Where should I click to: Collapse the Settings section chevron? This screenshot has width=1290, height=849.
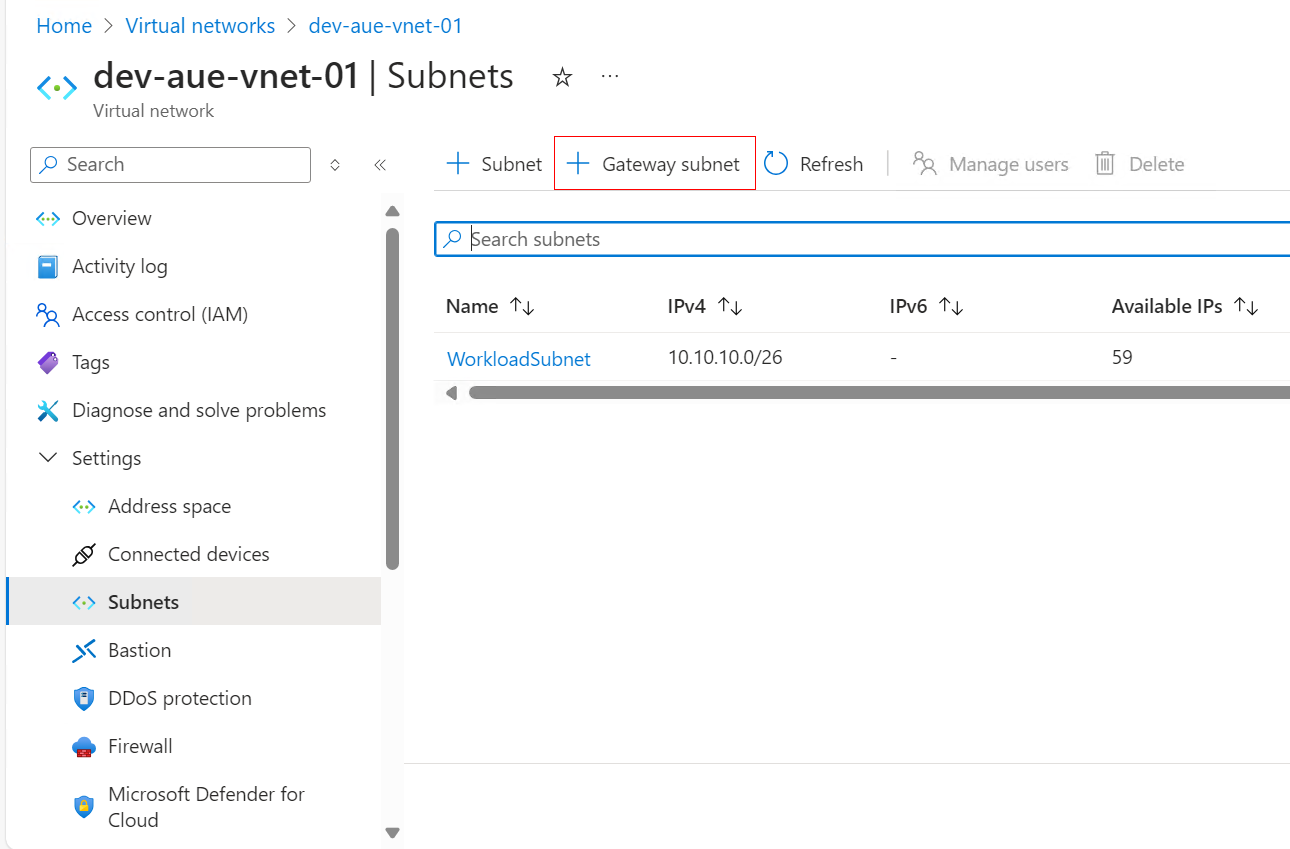47,457
